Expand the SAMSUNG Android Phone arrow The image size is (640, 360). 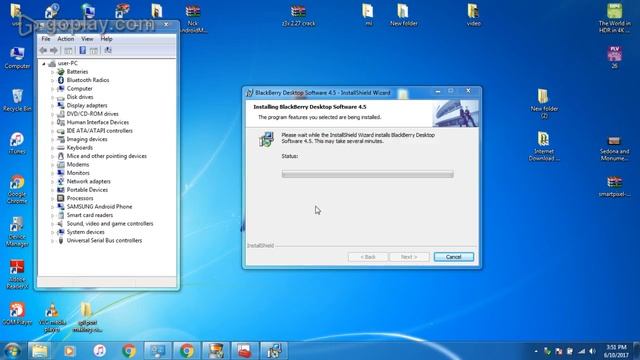click(x=52, y=207)
